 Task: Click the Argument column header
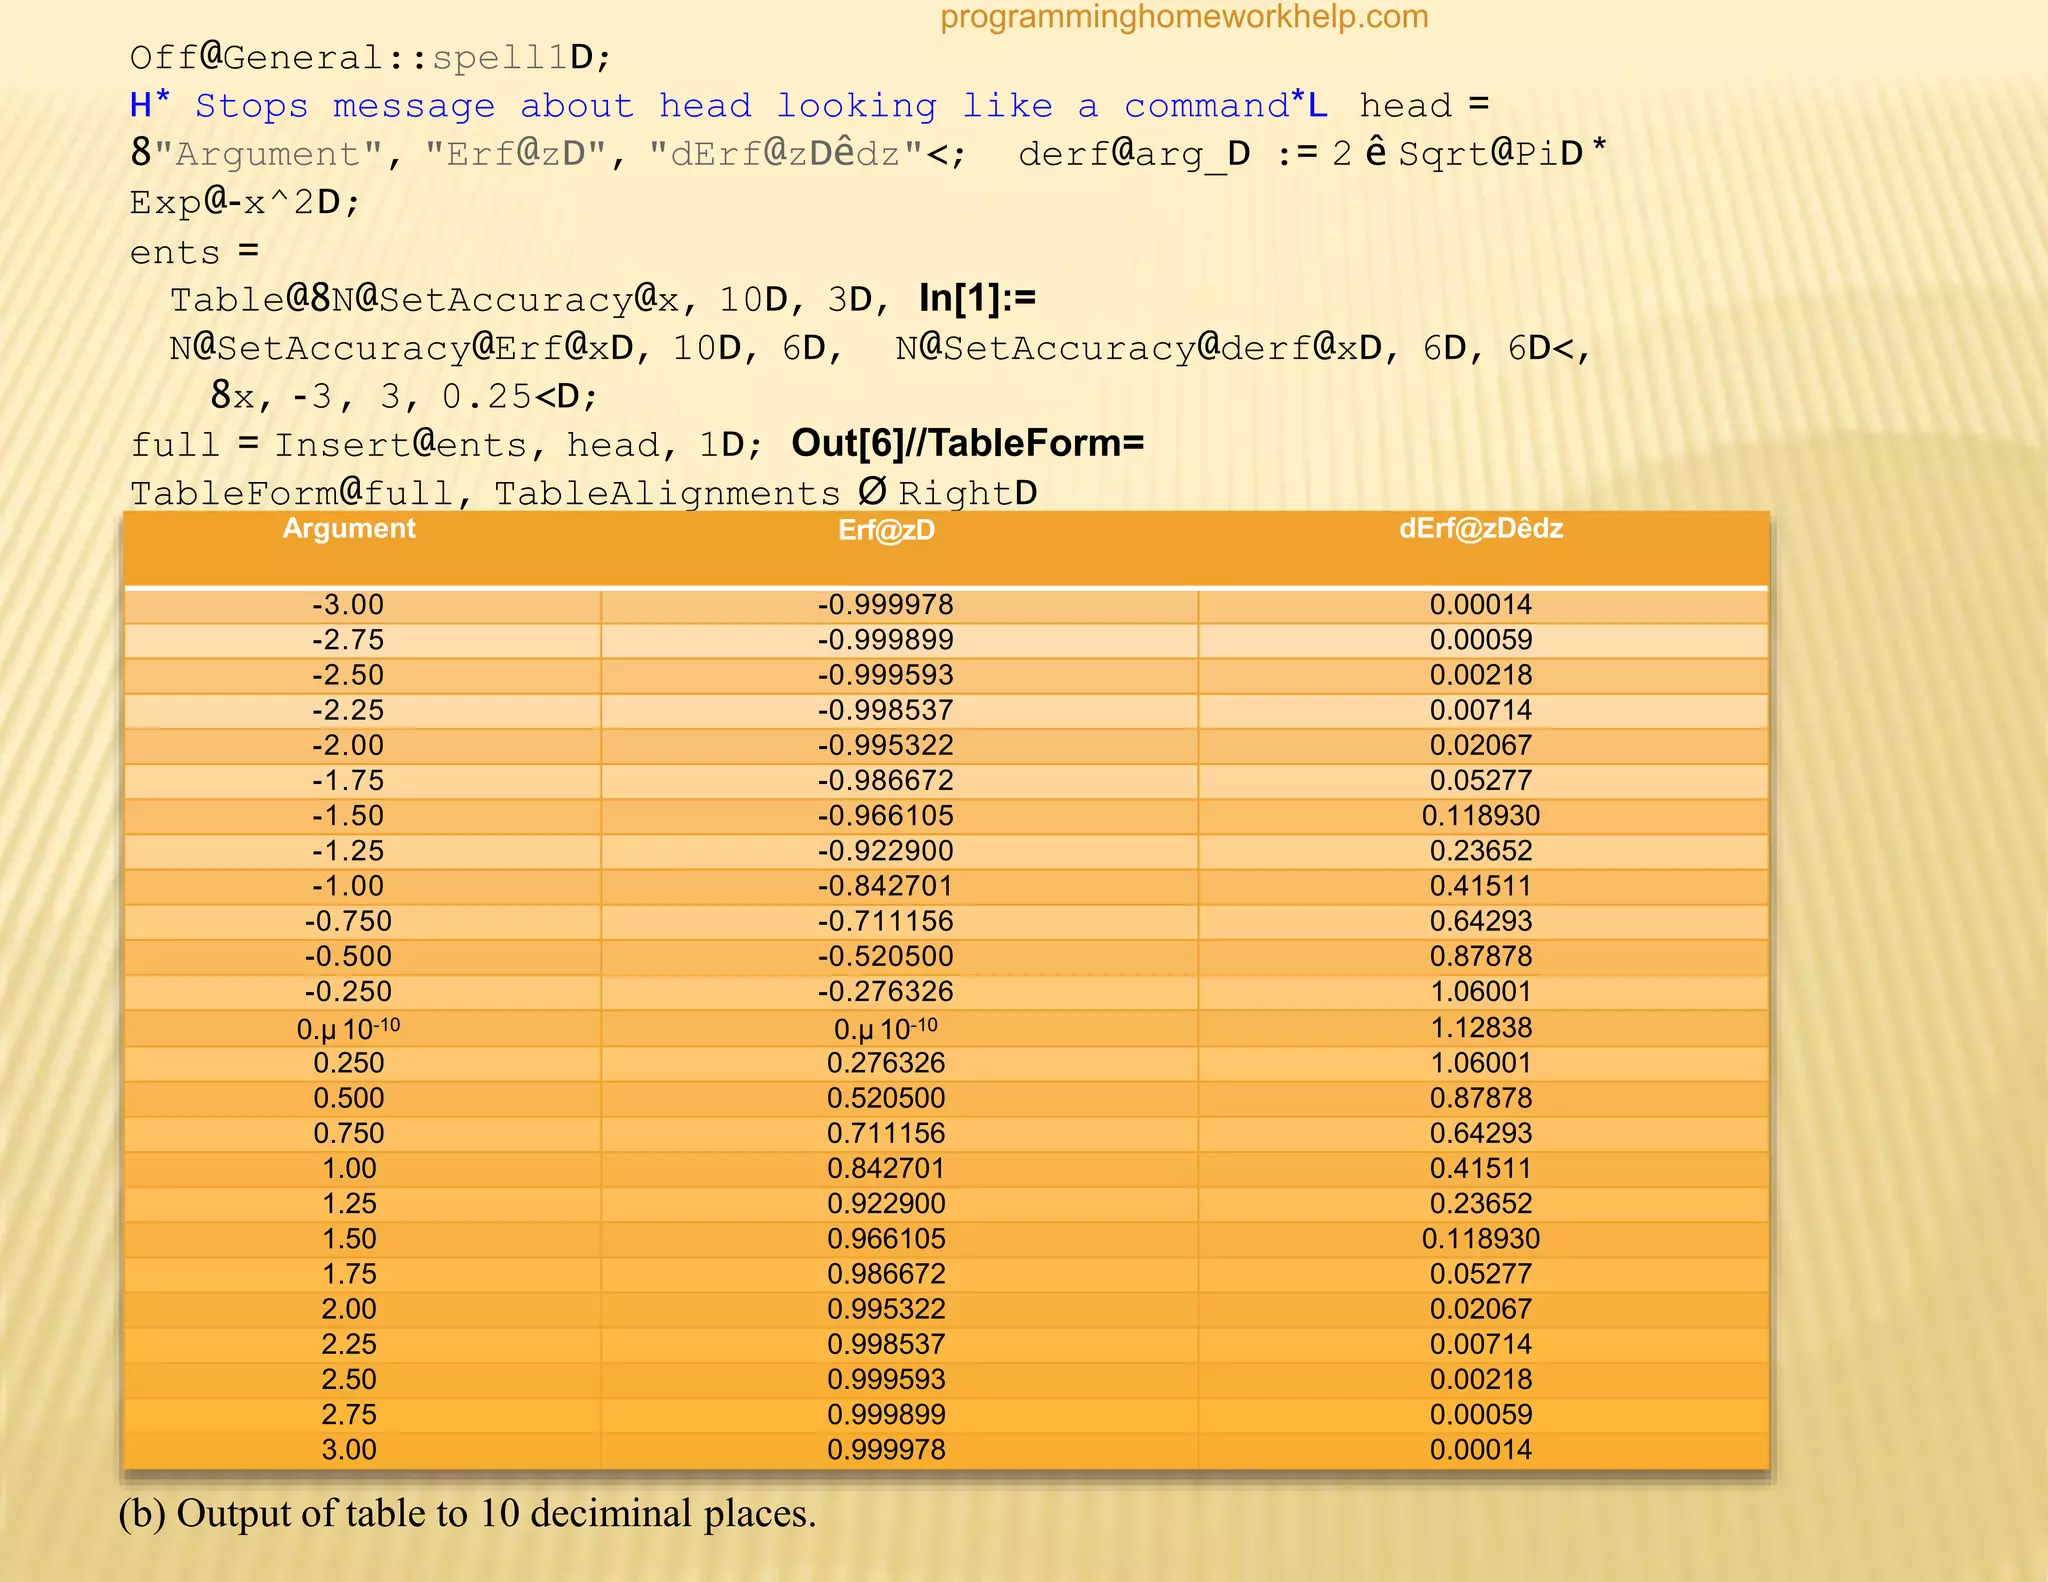pyautogui.click(x=348, y=528)
